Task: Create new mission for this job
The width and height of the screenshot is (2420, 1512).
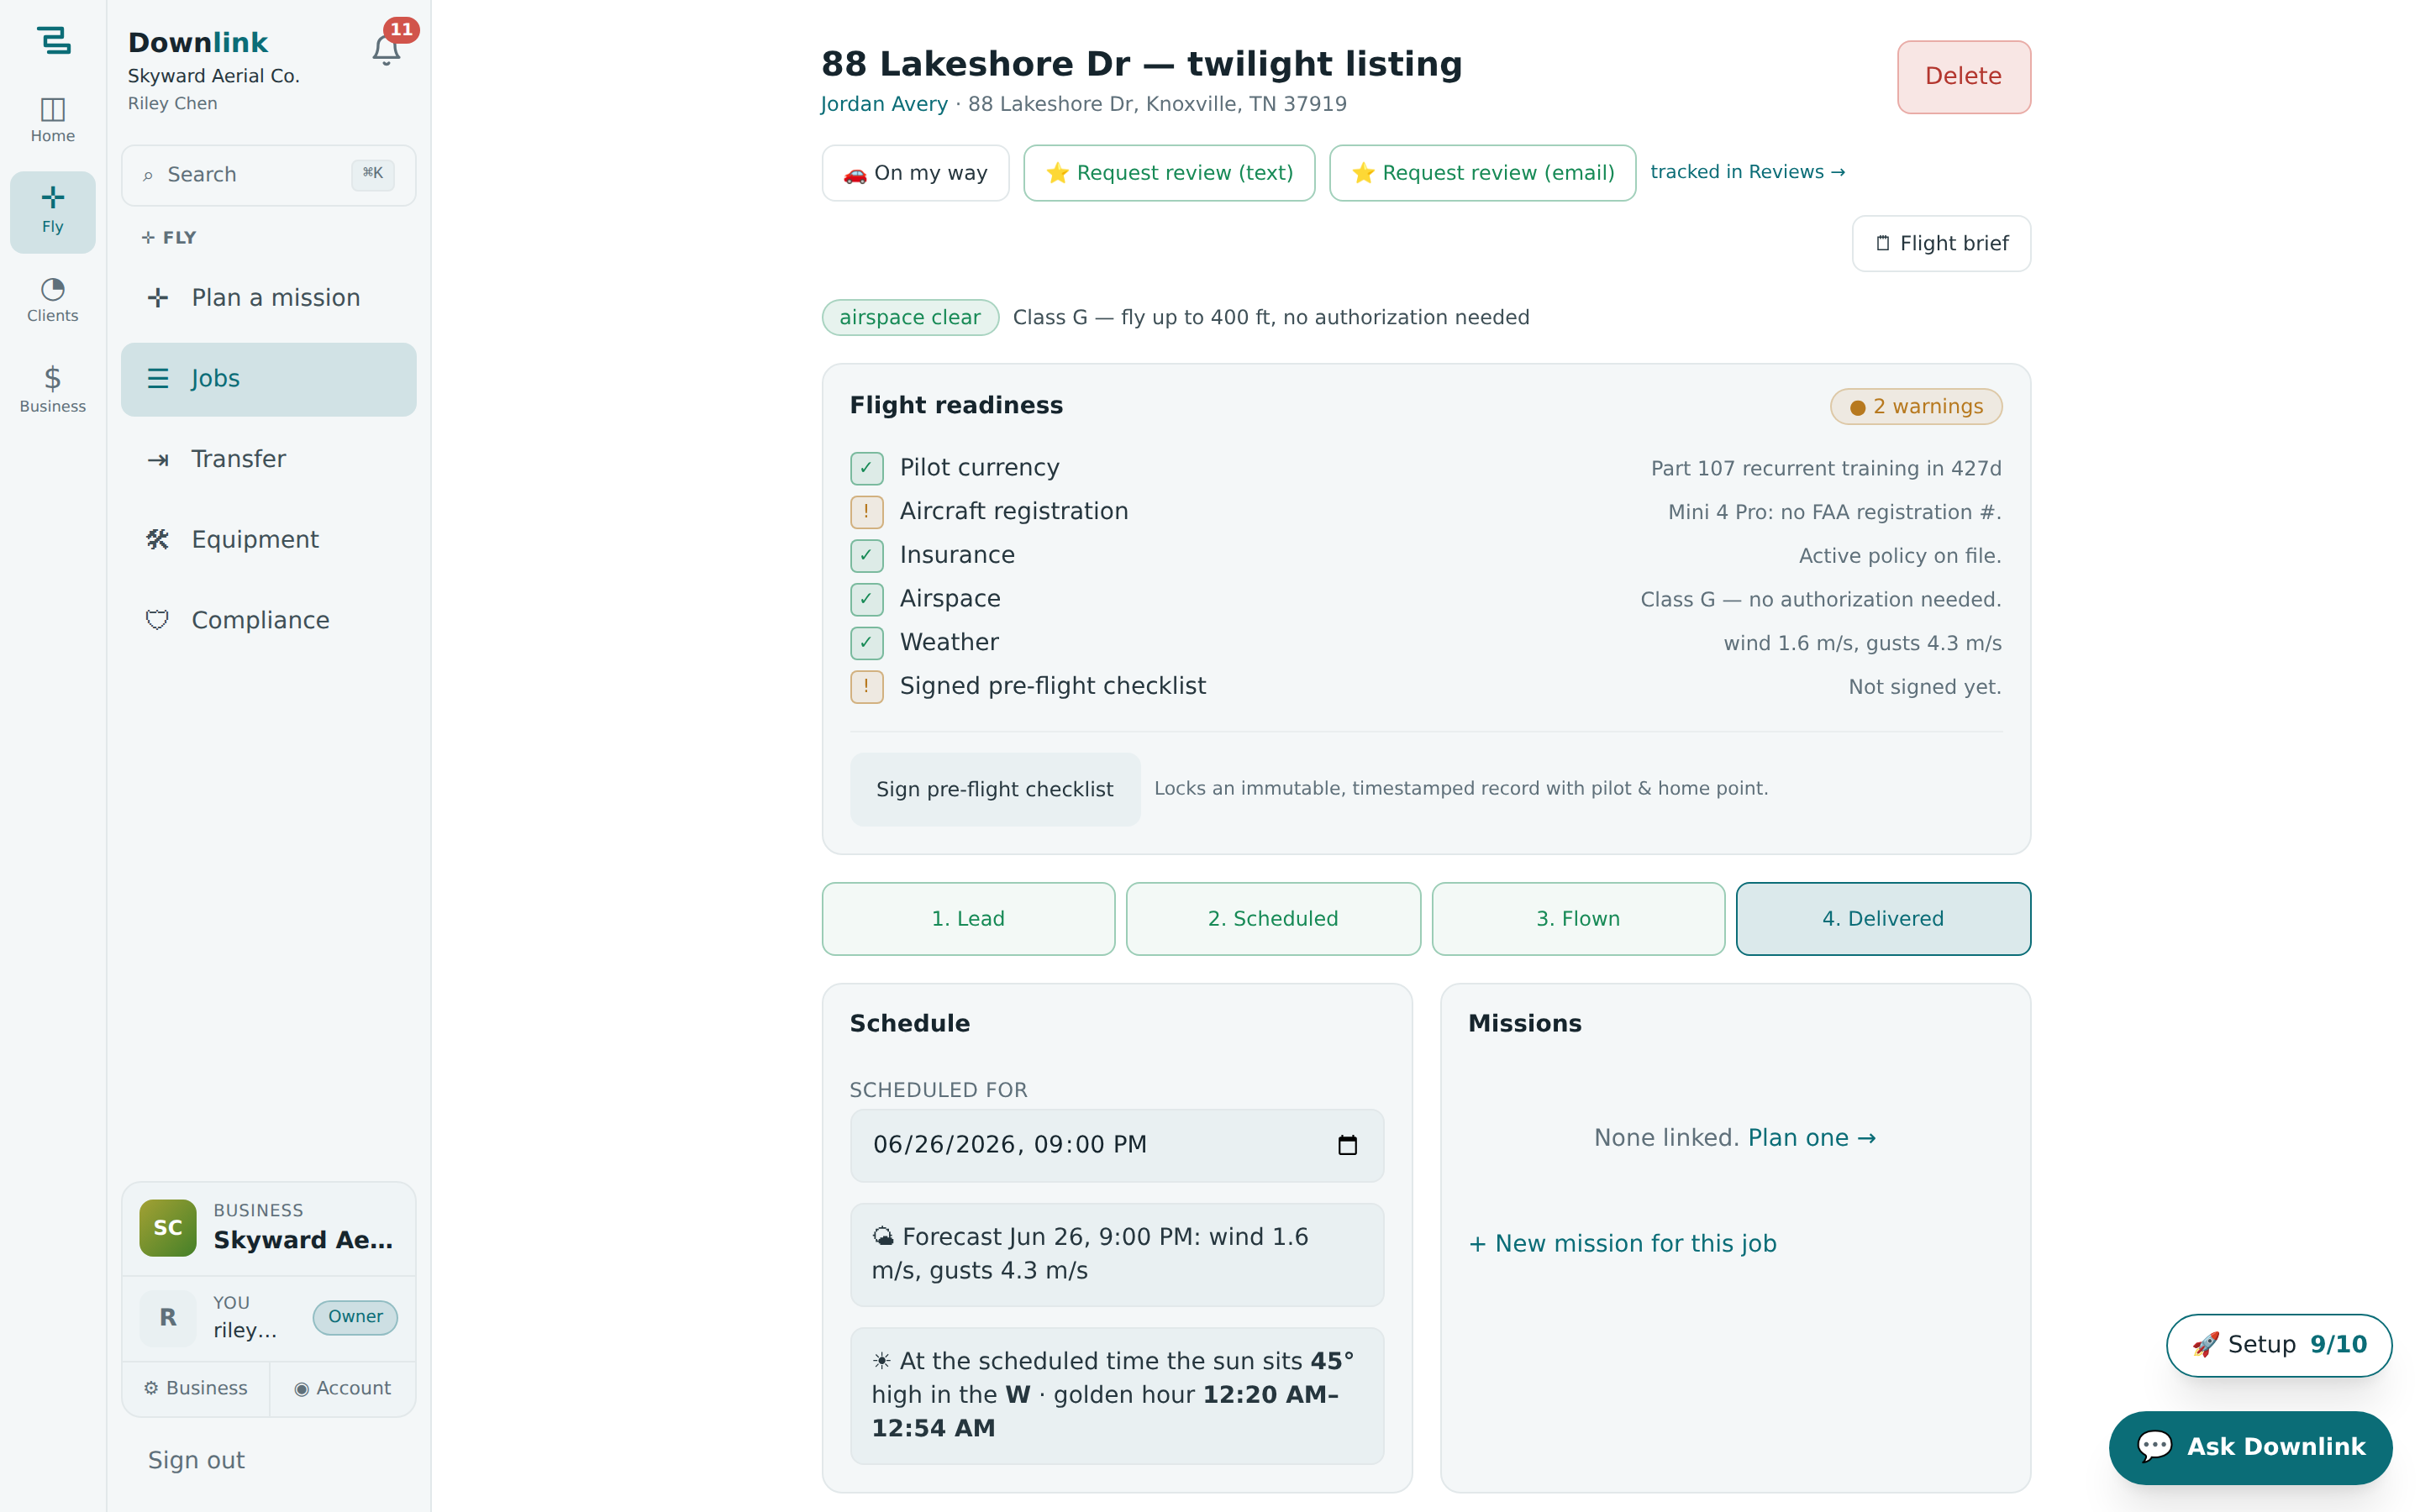Action: pyautogui.click(x=1622, y=1243)
